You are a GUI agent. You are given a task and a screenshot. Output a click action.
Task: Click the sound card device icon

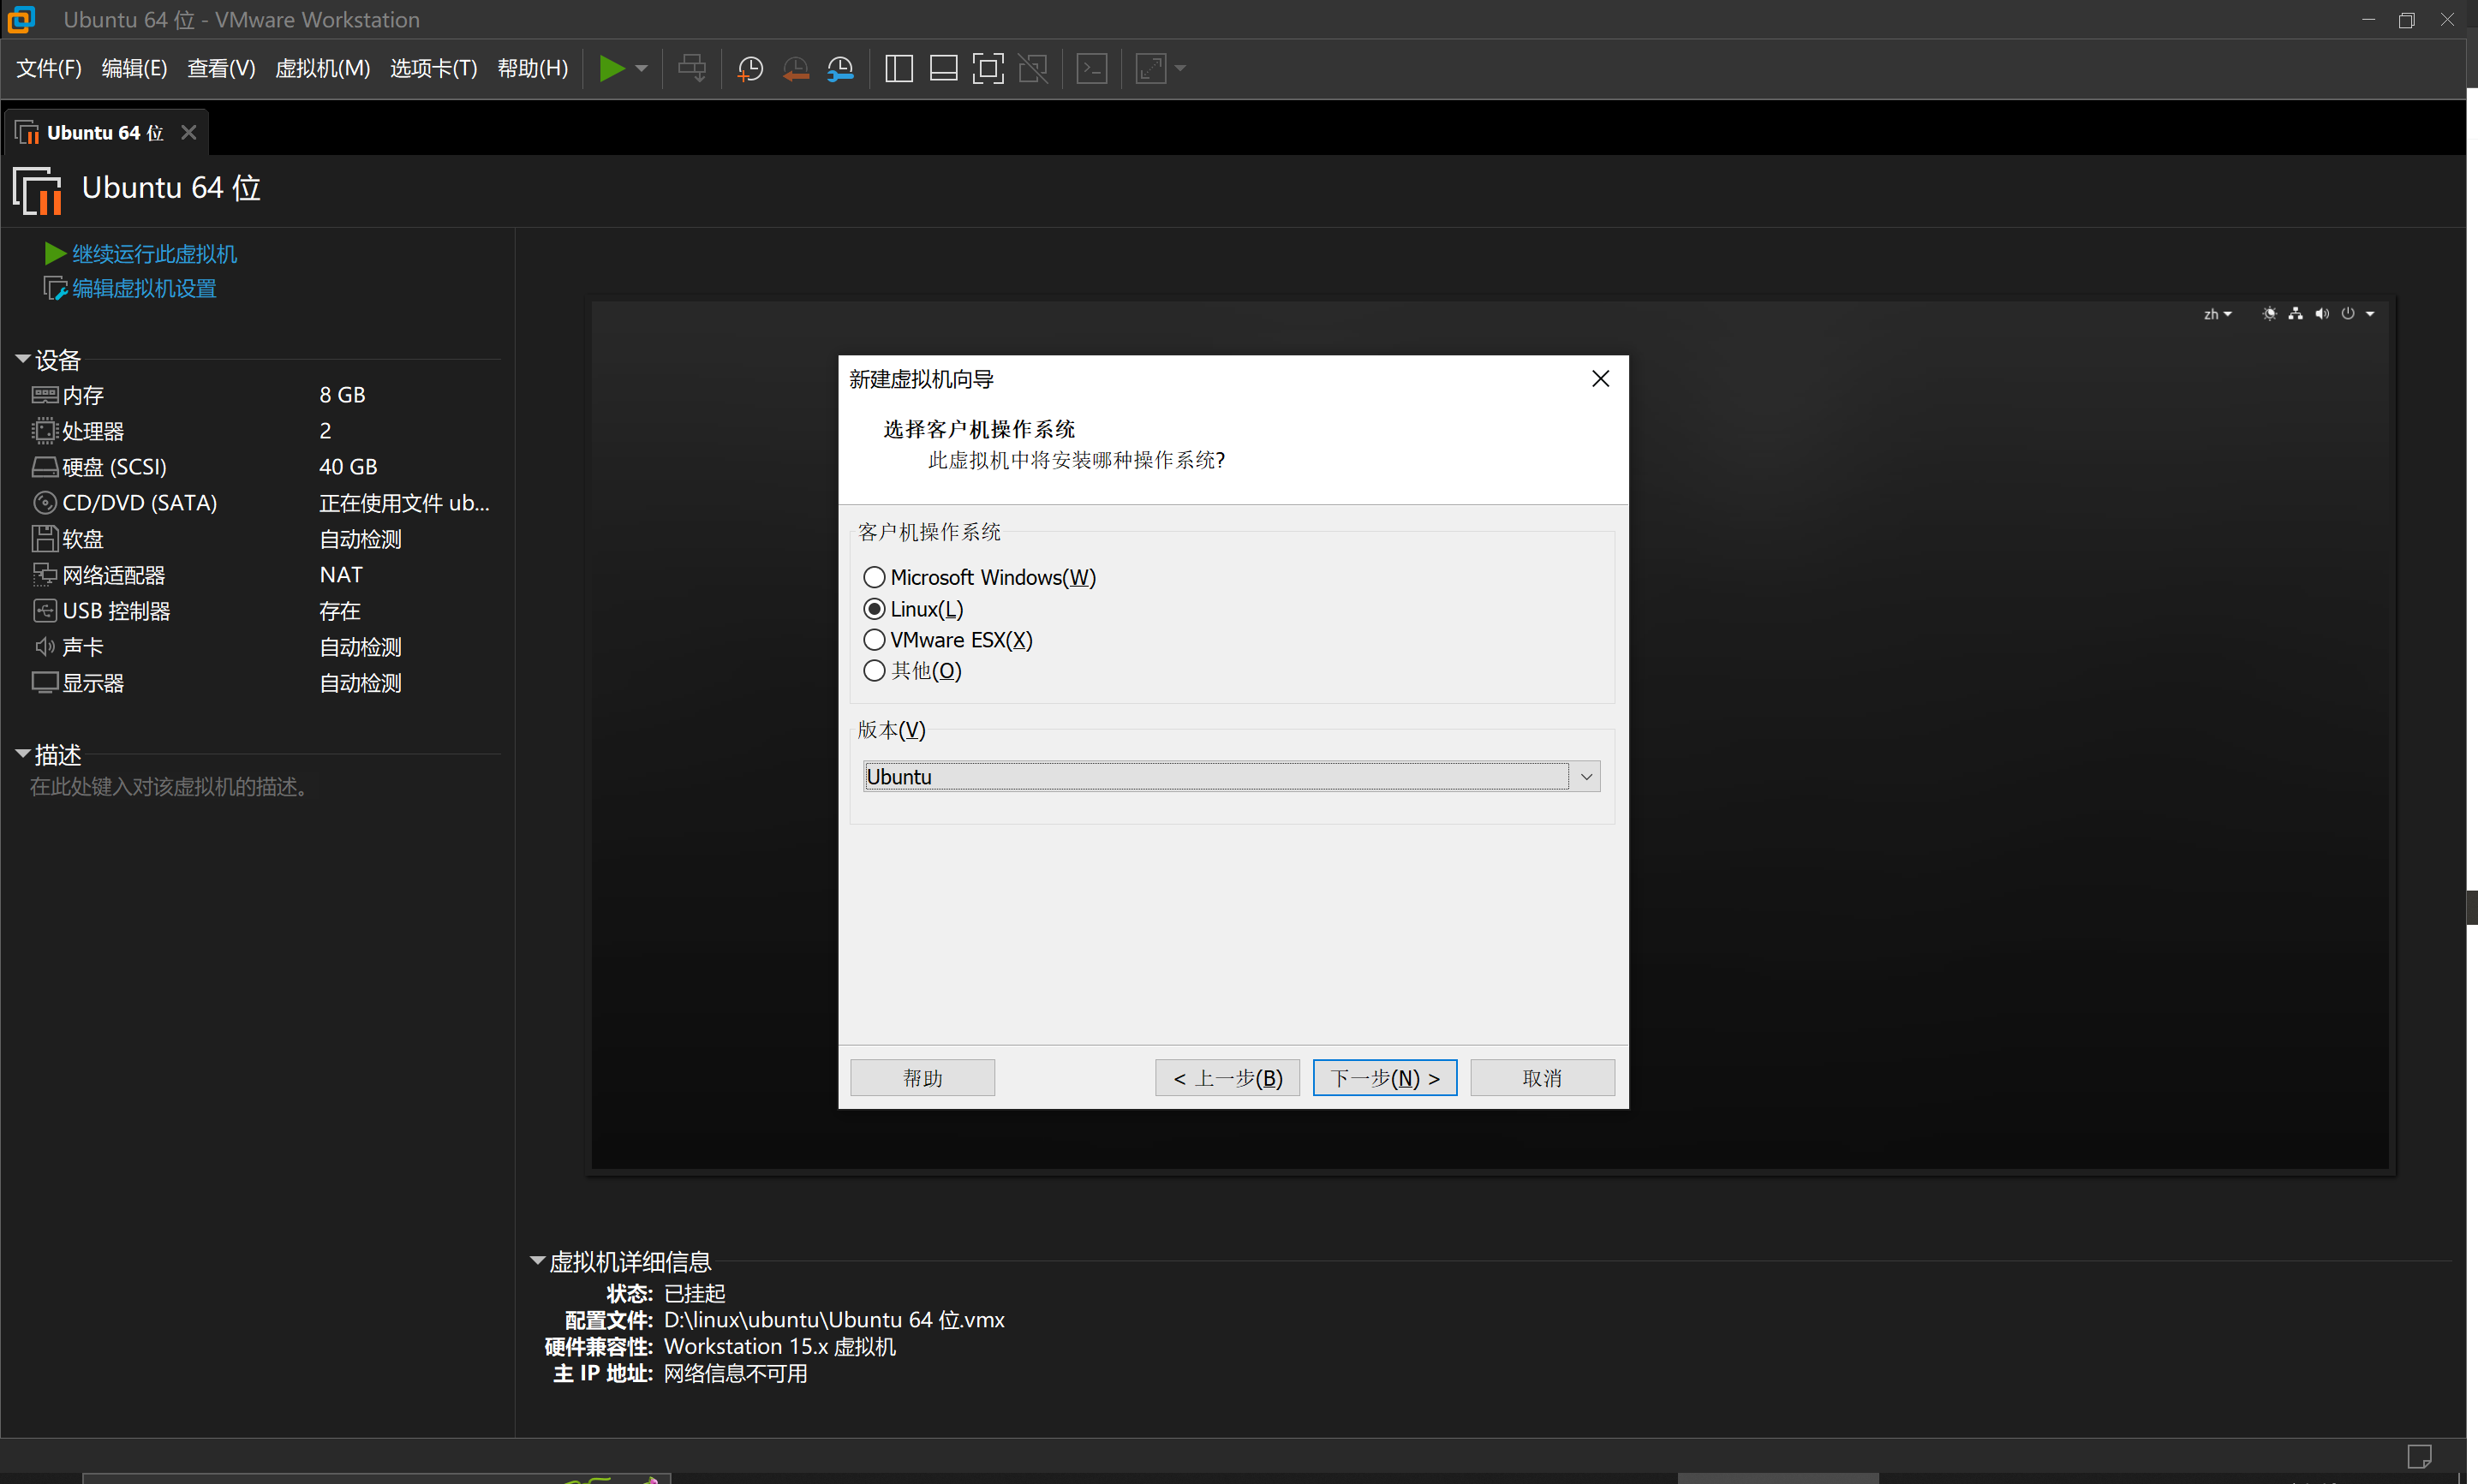tap(45, 647)
